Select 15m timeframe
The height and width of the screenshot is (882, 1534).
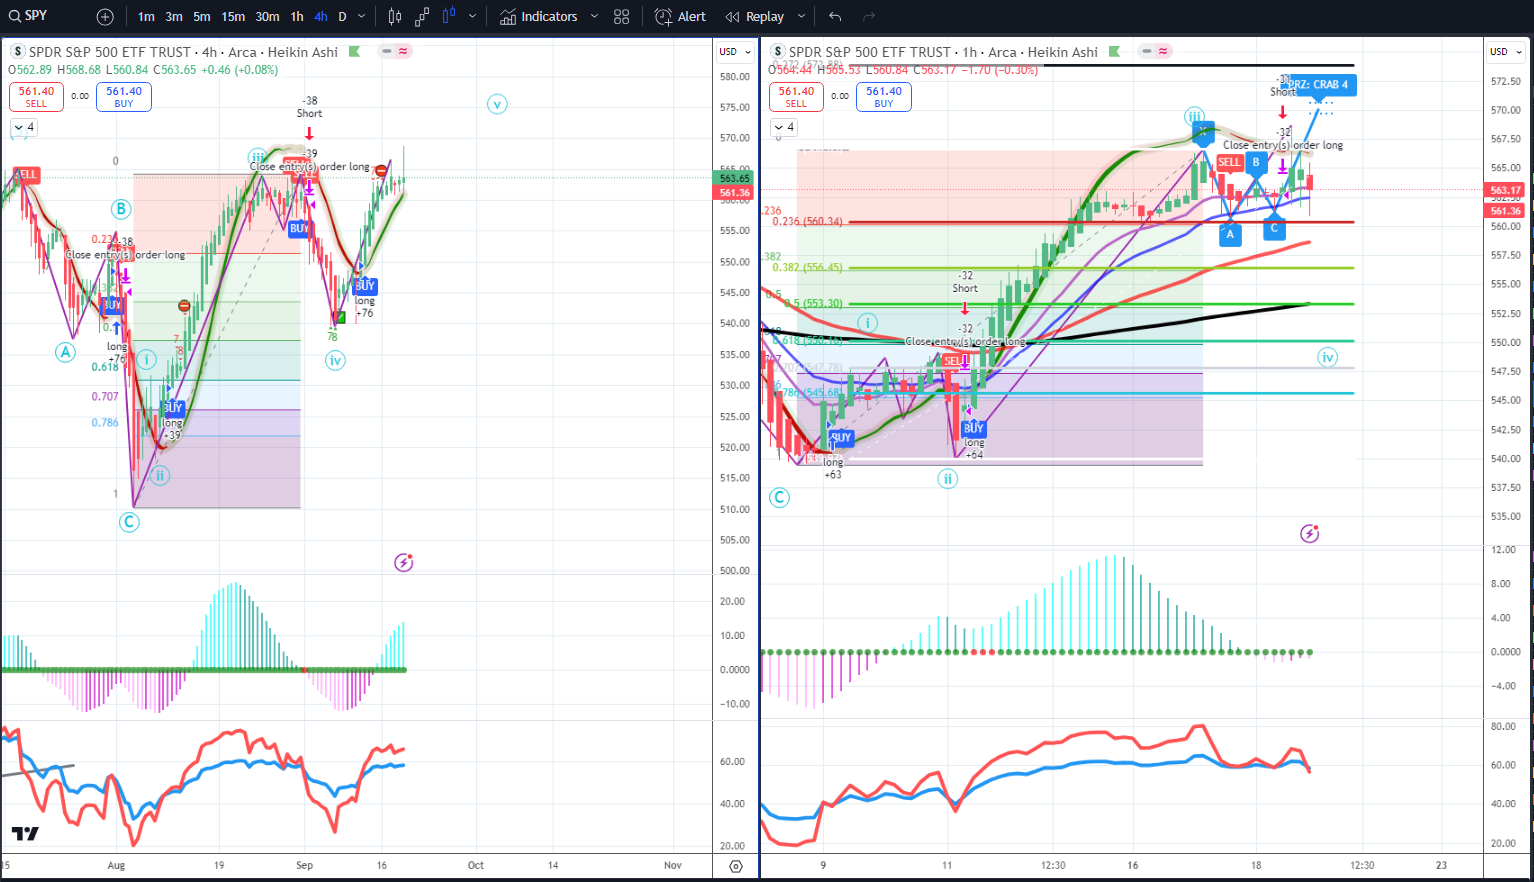(233, 17)
